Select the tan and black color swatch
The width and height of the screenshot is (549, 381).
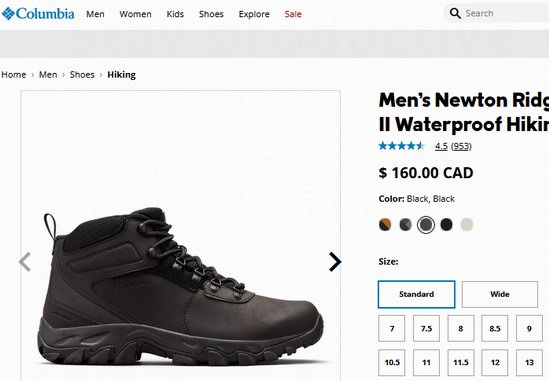385,224
